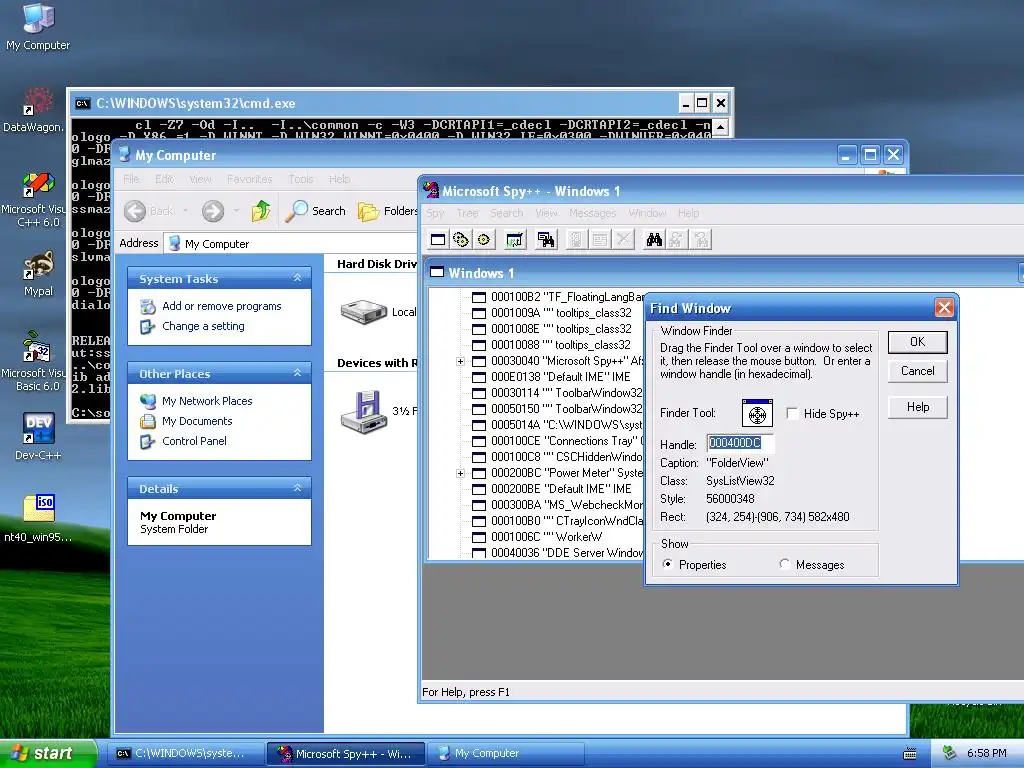Click the Finder Tool crosshair icon
This screenshot has height=768, width=1024.
pos(758,413)
